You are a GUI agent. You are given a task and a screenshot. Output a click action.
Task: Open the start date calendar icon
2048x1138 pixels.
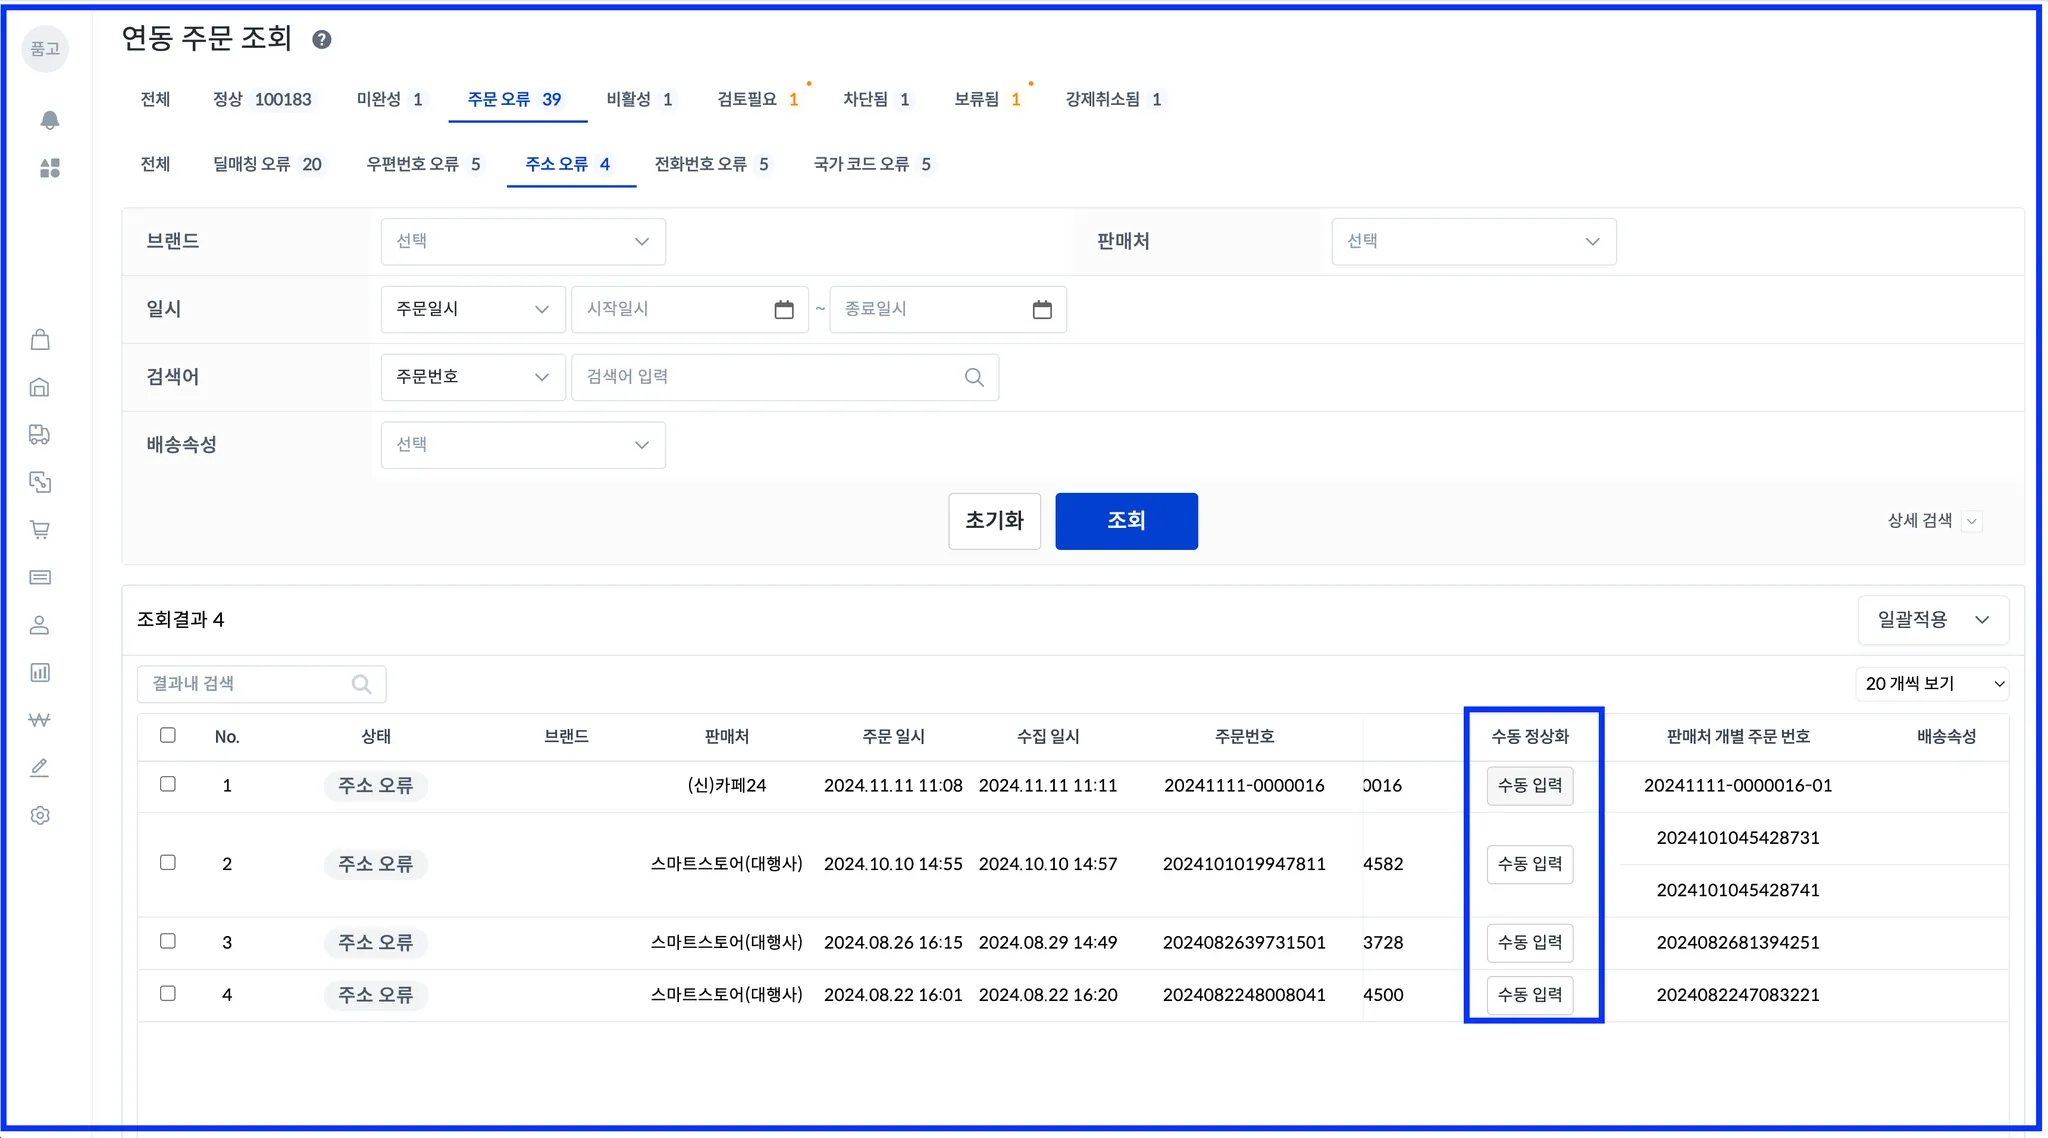[784, 310]
